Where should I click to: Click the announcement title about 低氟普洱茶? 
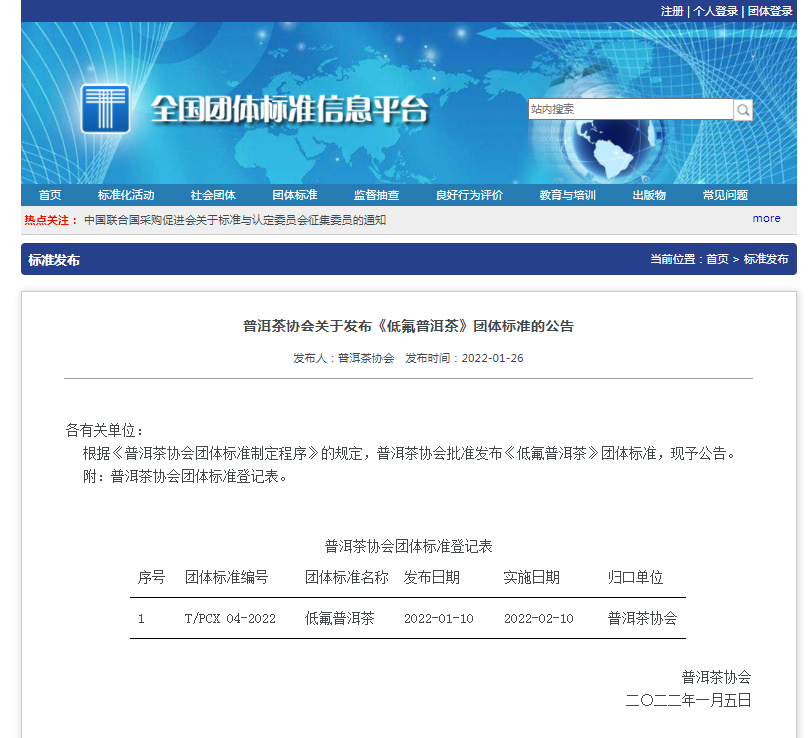(x=409, y=326)
